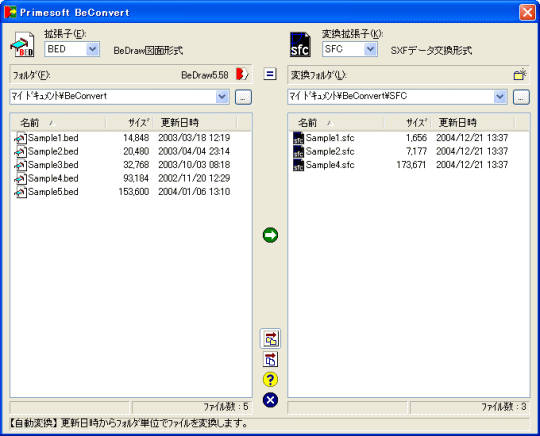Click the auto folder conversion icon
Image resolution: width=540 pixels, height=436 pixels.
(x=270, y=339)
